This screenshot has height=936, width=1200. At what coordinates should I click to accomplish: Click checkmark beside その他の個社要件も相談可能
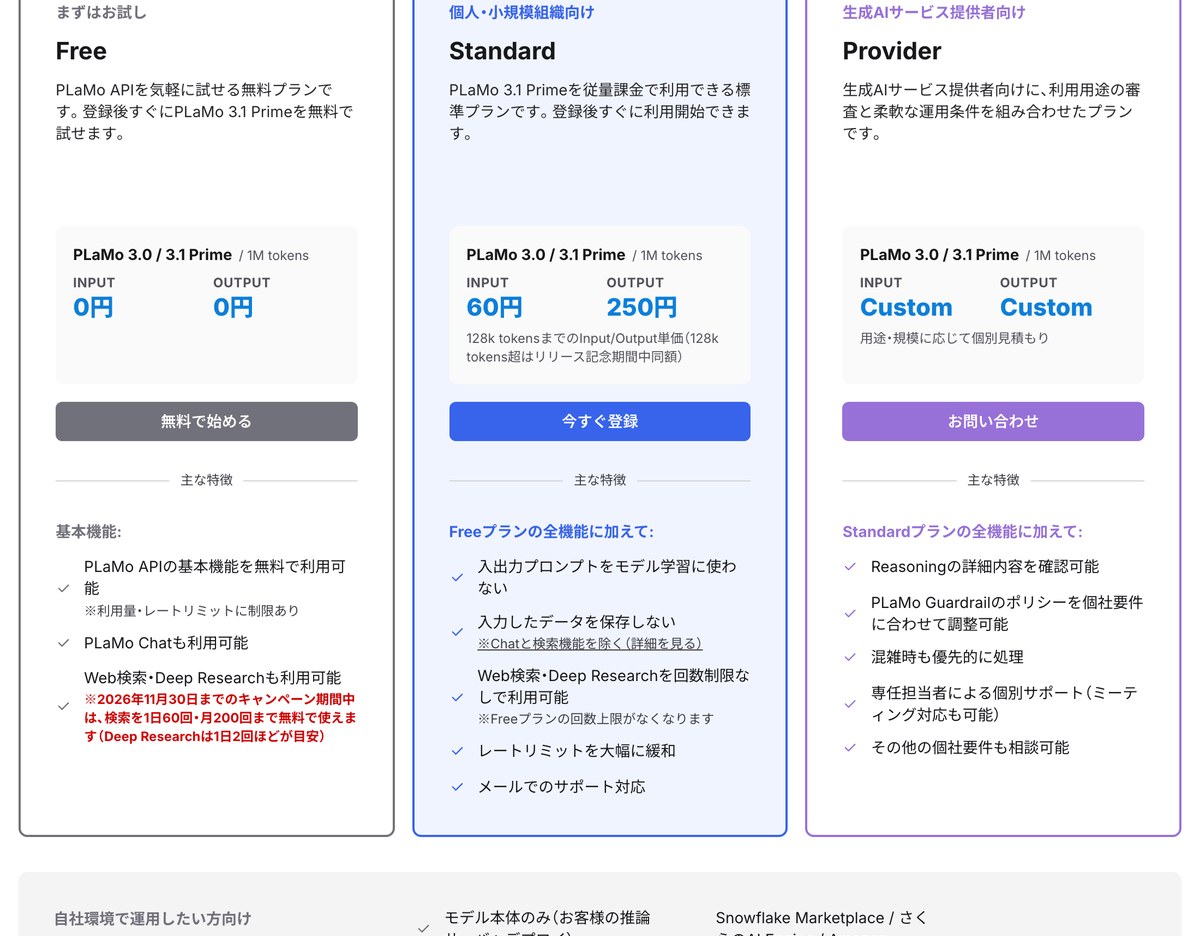[x=850, y=748]
